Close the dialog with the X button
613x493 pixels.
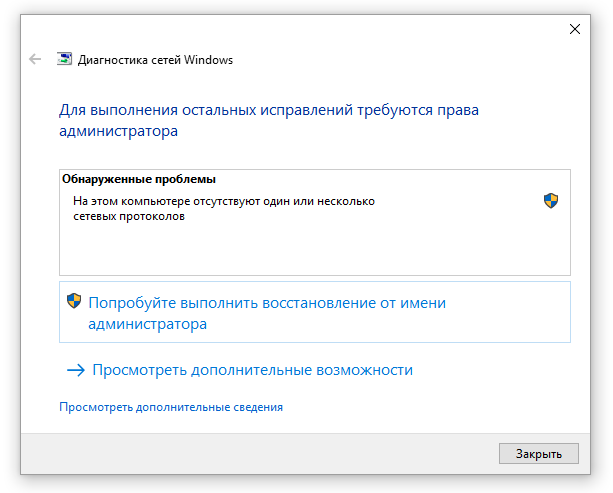(574, 29)
